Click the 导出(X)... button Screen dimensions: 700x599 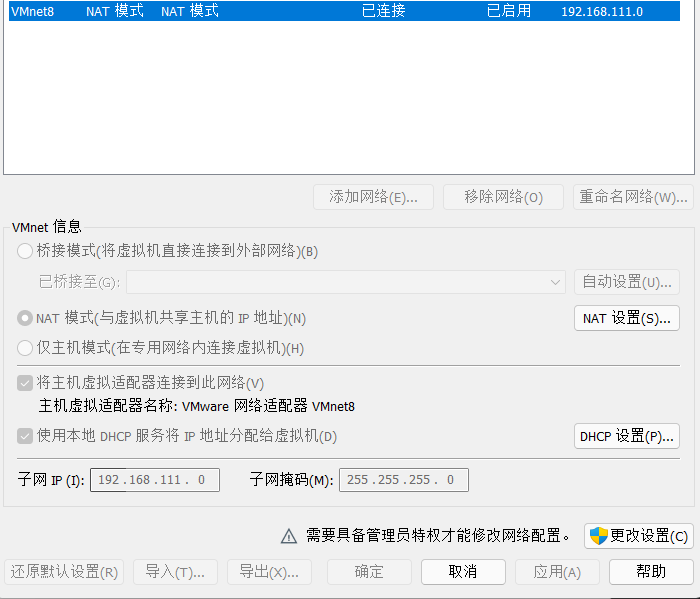pos(269,572)
